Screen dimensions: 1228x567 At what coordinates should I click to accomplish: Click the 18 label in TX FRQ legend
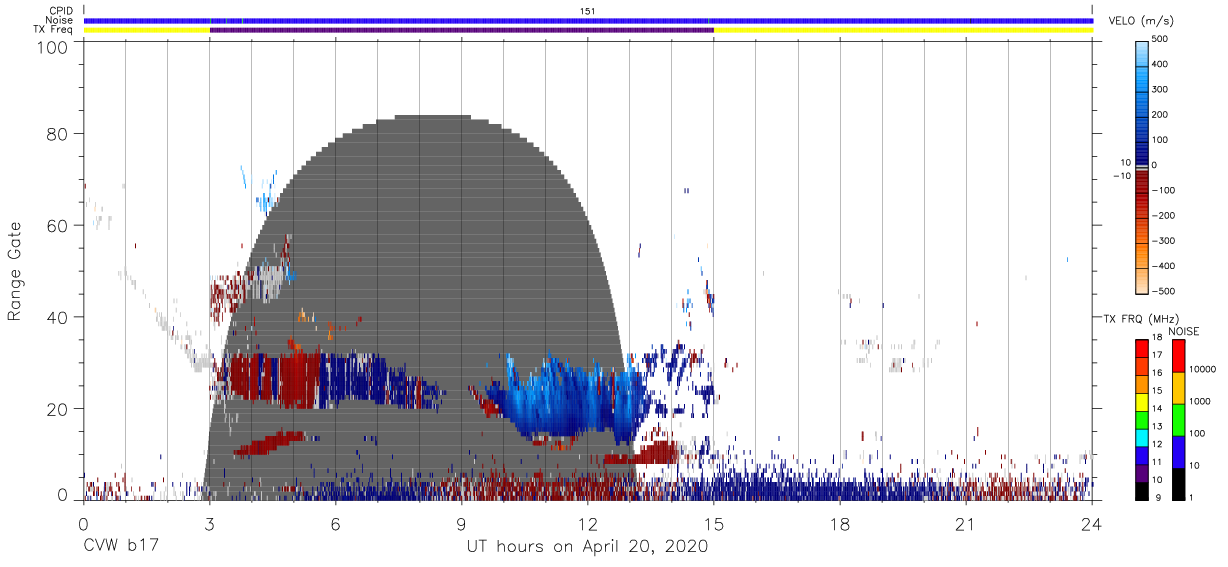(1156, 339)
